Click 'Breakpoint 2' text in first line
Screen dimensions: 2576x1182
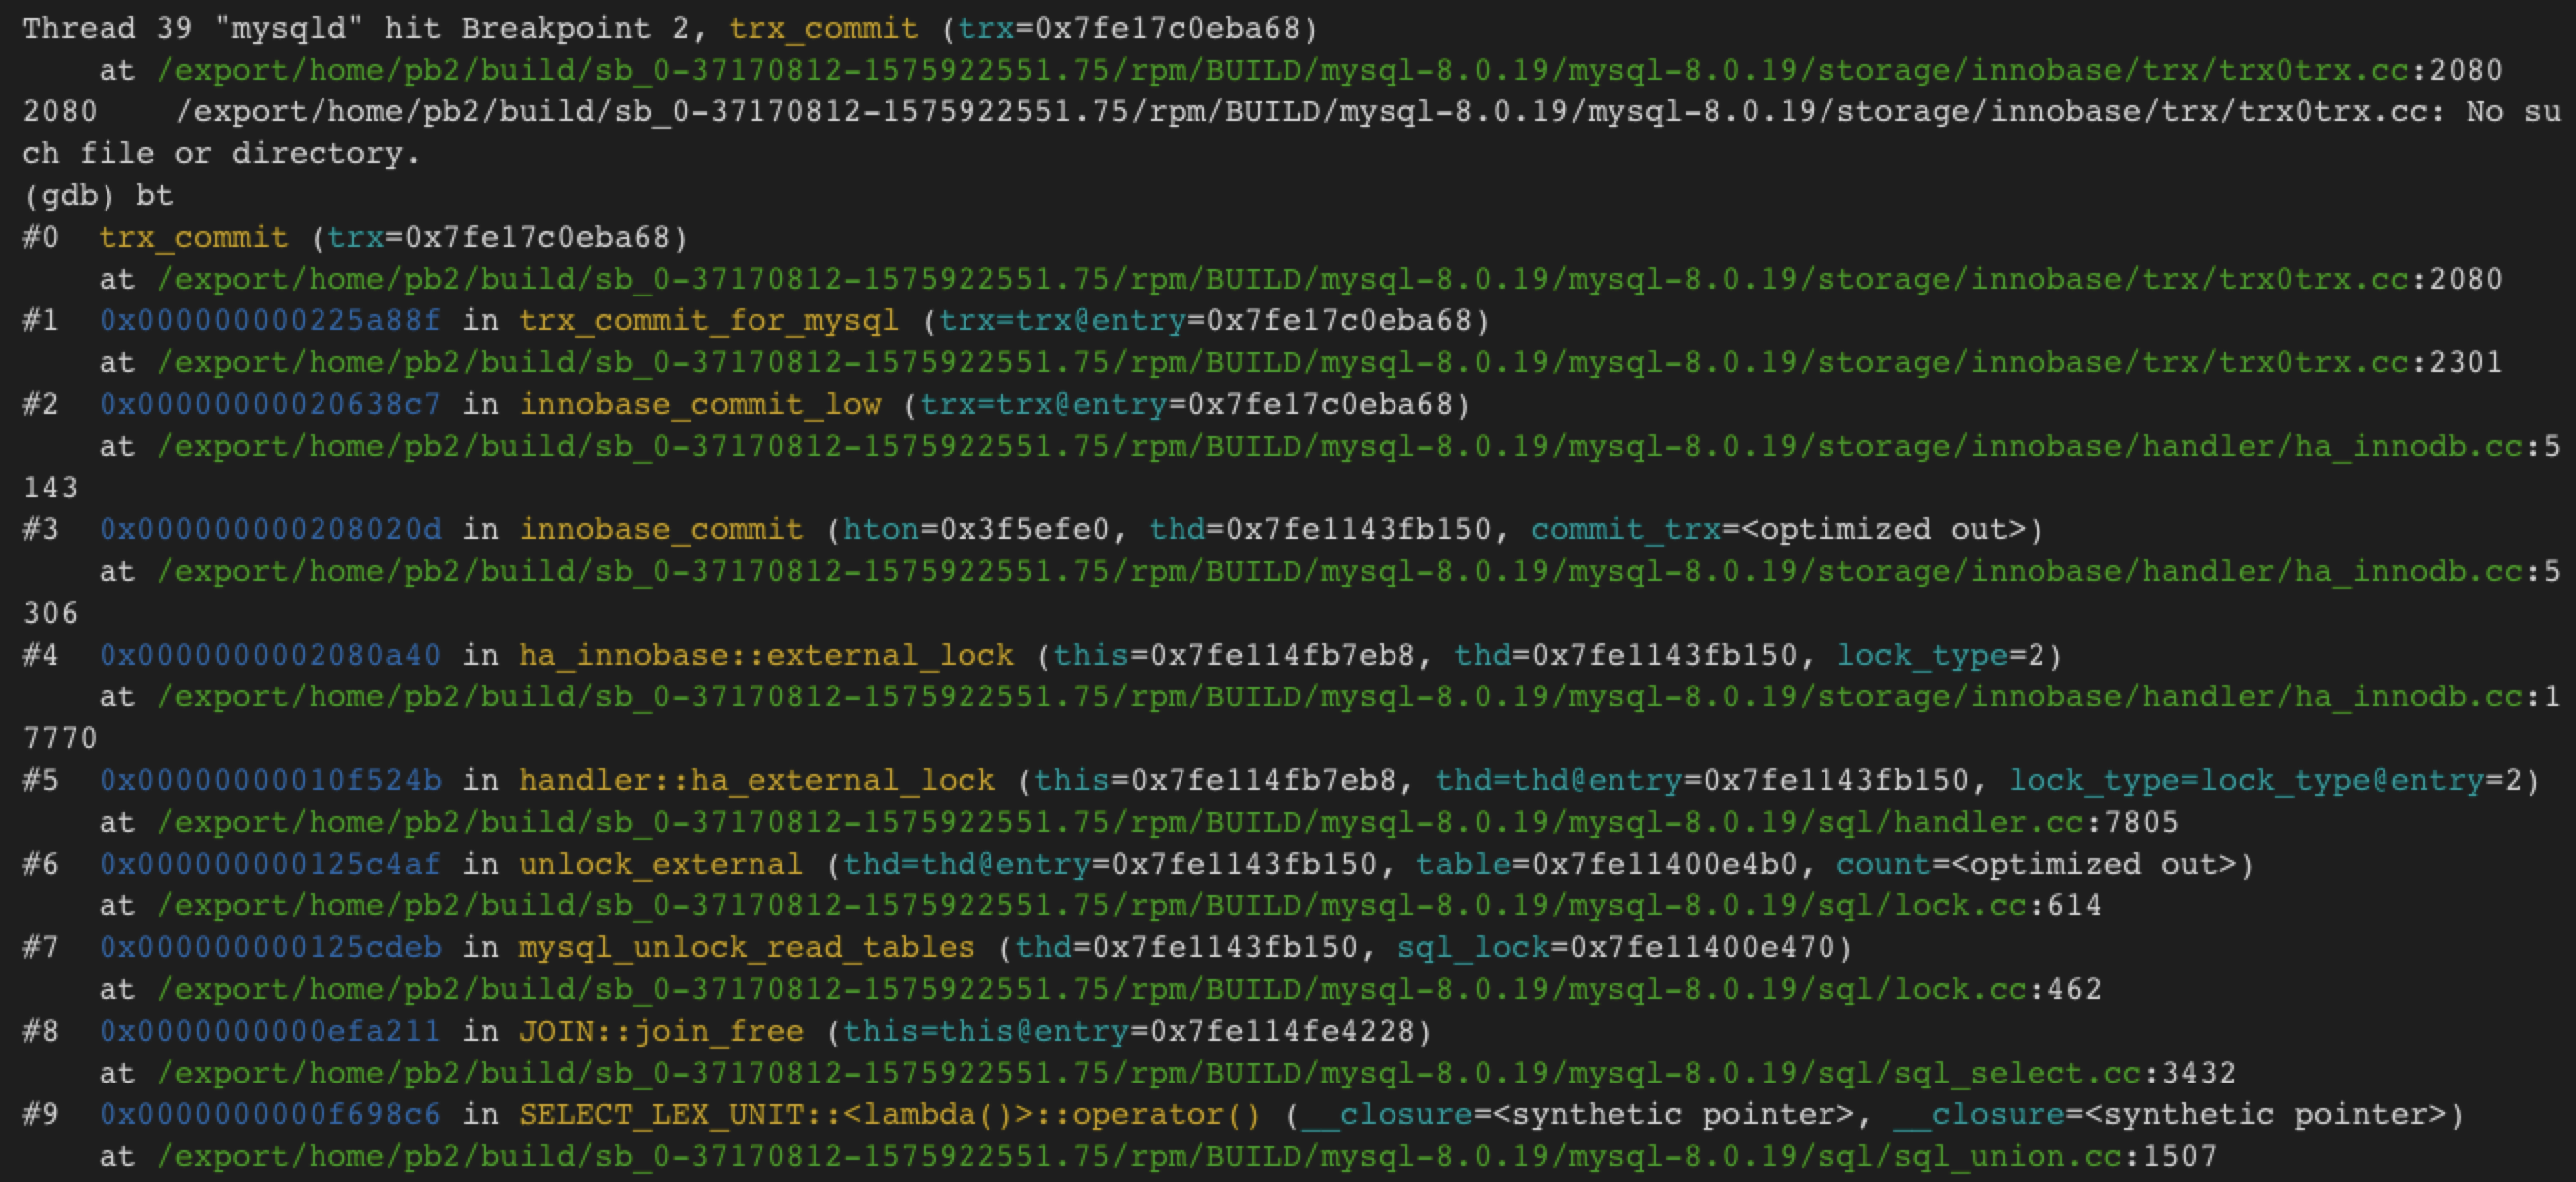[x=576, y=28]
